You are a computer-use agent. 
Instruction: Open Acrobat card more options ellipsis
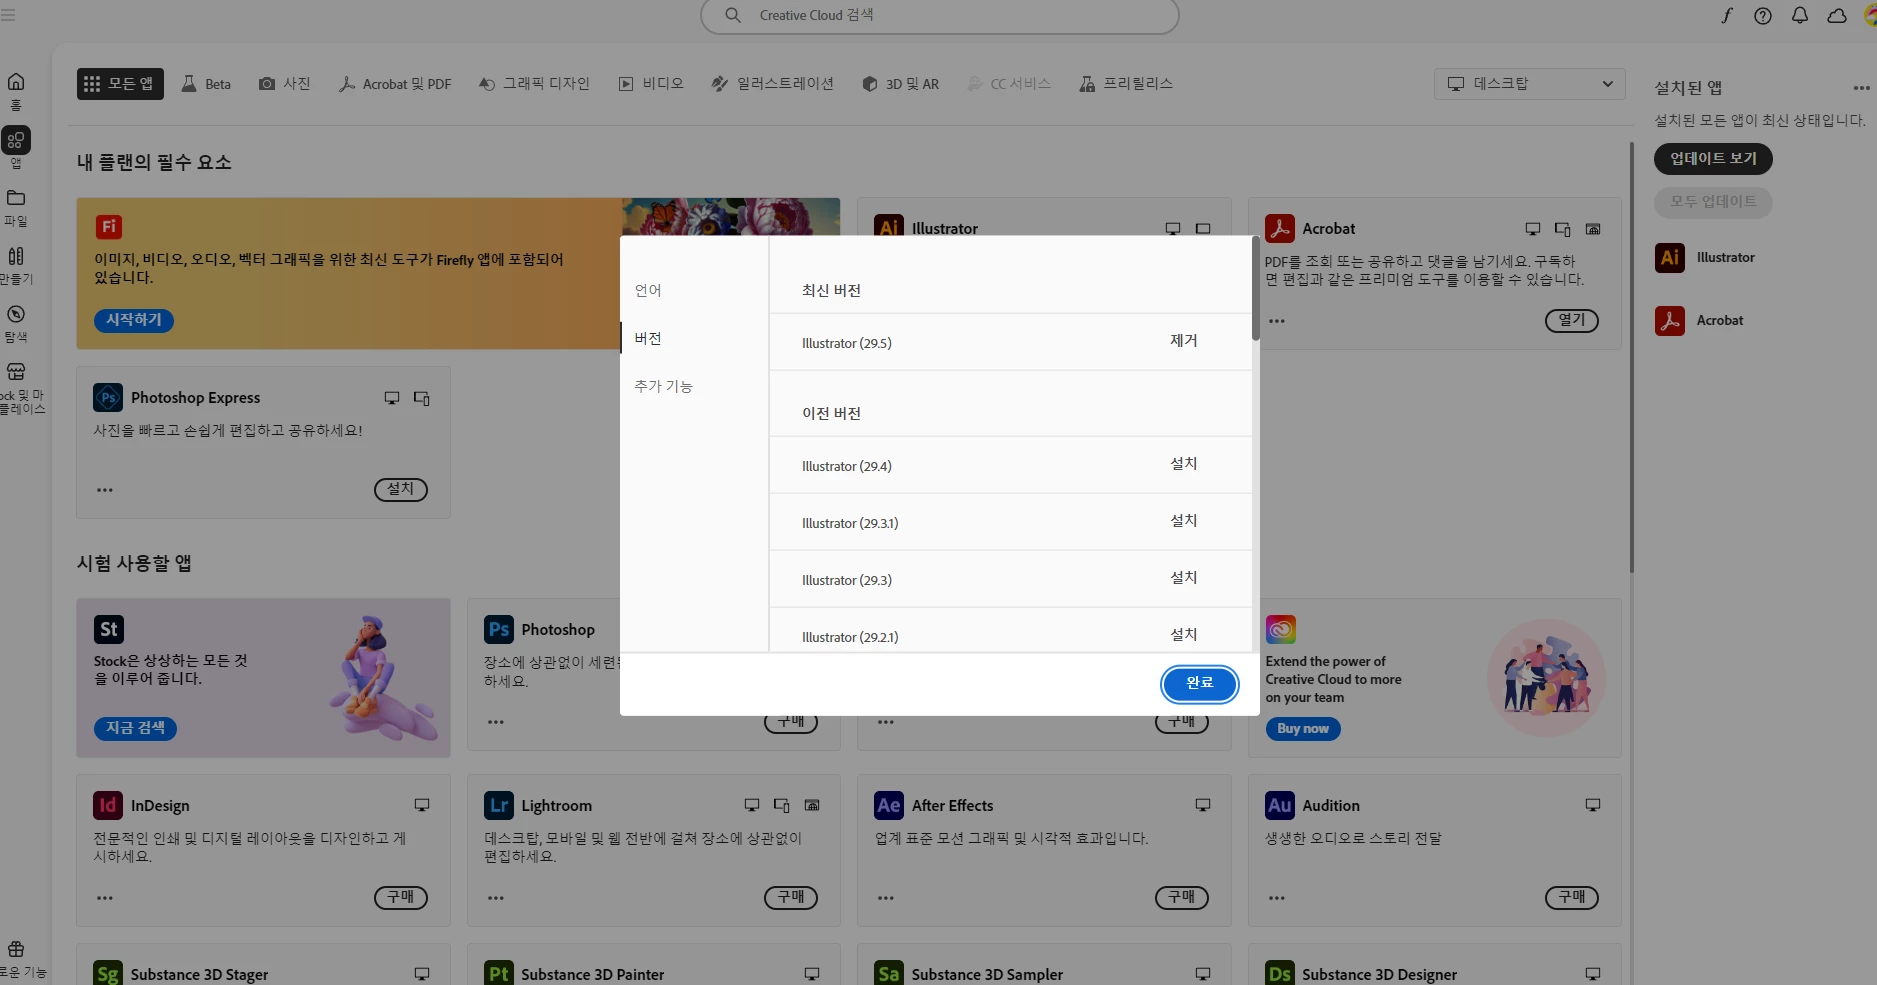tap(1277, 321)
